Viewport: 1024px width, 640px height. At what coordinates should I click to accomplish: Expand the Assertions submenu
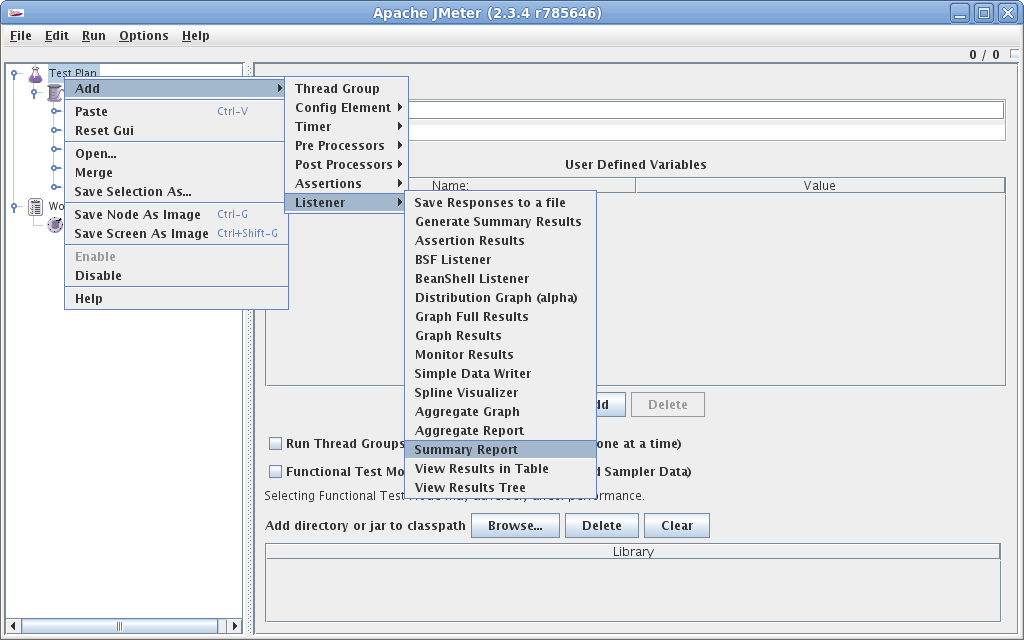point(347,184)
